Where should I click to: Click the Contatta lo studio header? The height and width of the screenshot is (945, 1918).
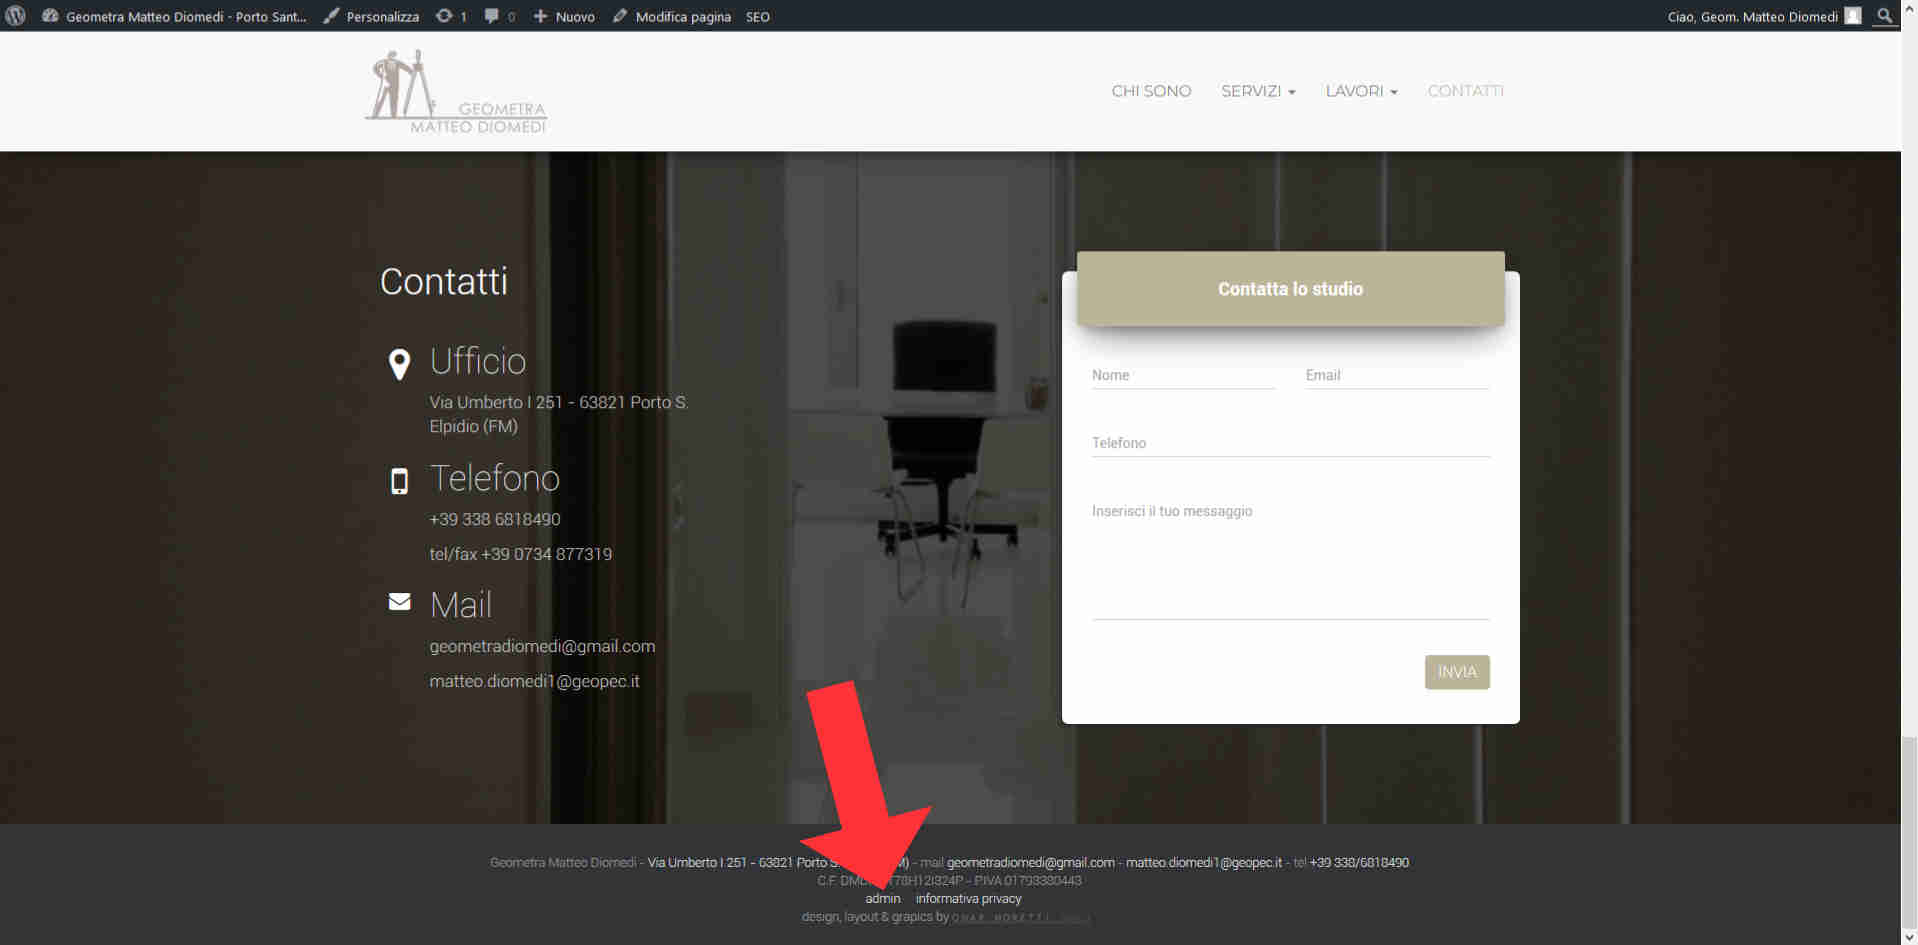pyautogui.click(x=1290, y=289)
